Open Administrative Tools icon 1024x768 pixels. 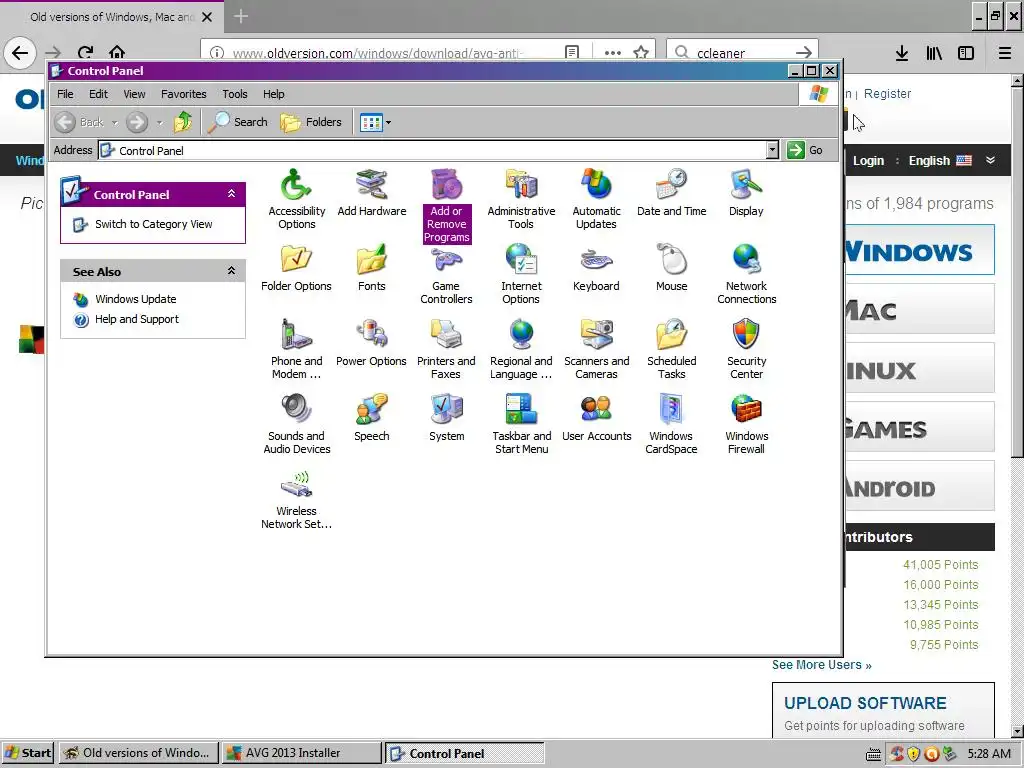point(521,199)
